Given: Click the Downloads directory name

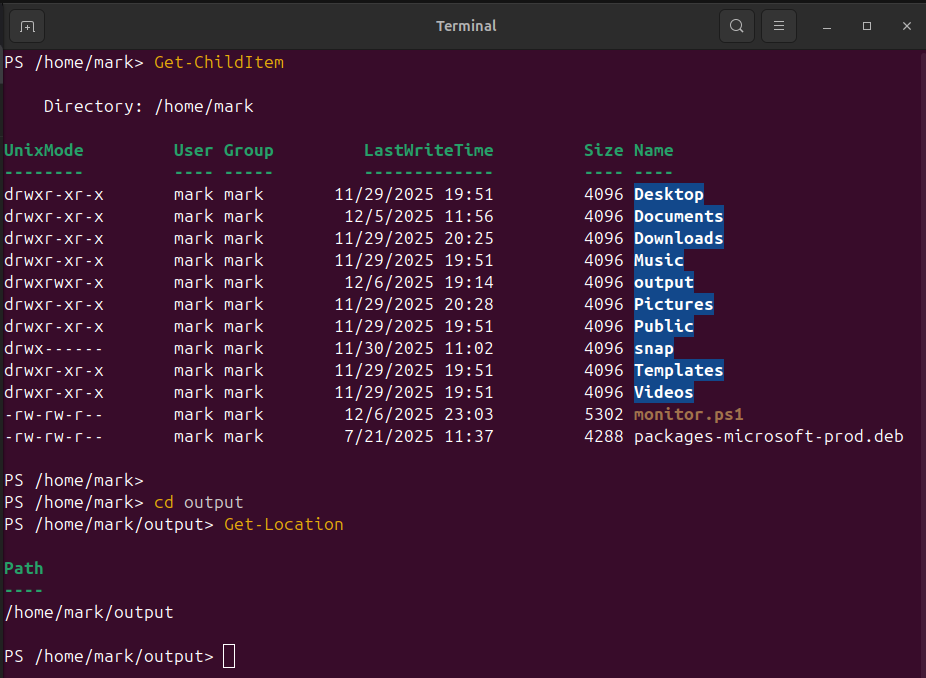Looking at the screenshot, I should (678, 238).
